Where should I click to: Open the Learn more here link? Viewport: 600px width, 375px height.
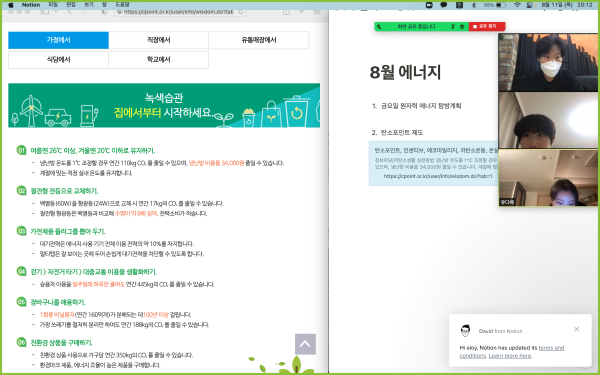pyautogui.click(x=510, y=355)
